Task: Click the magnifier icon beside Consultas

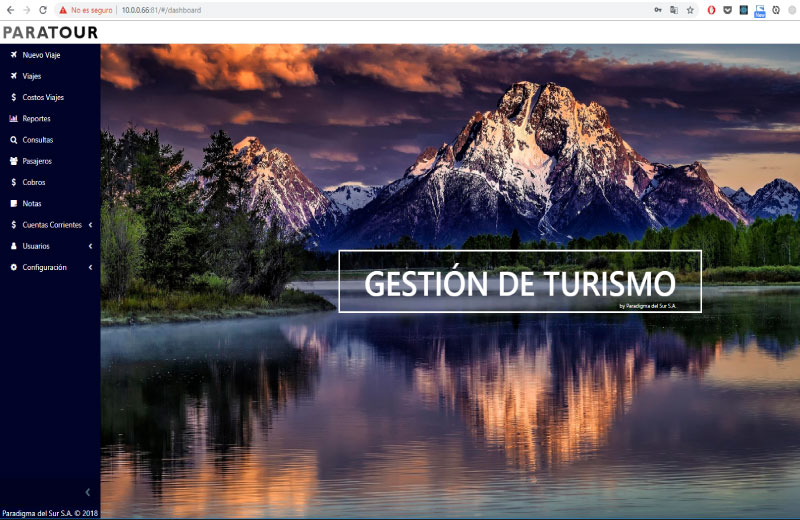Action: pos(13,140)
